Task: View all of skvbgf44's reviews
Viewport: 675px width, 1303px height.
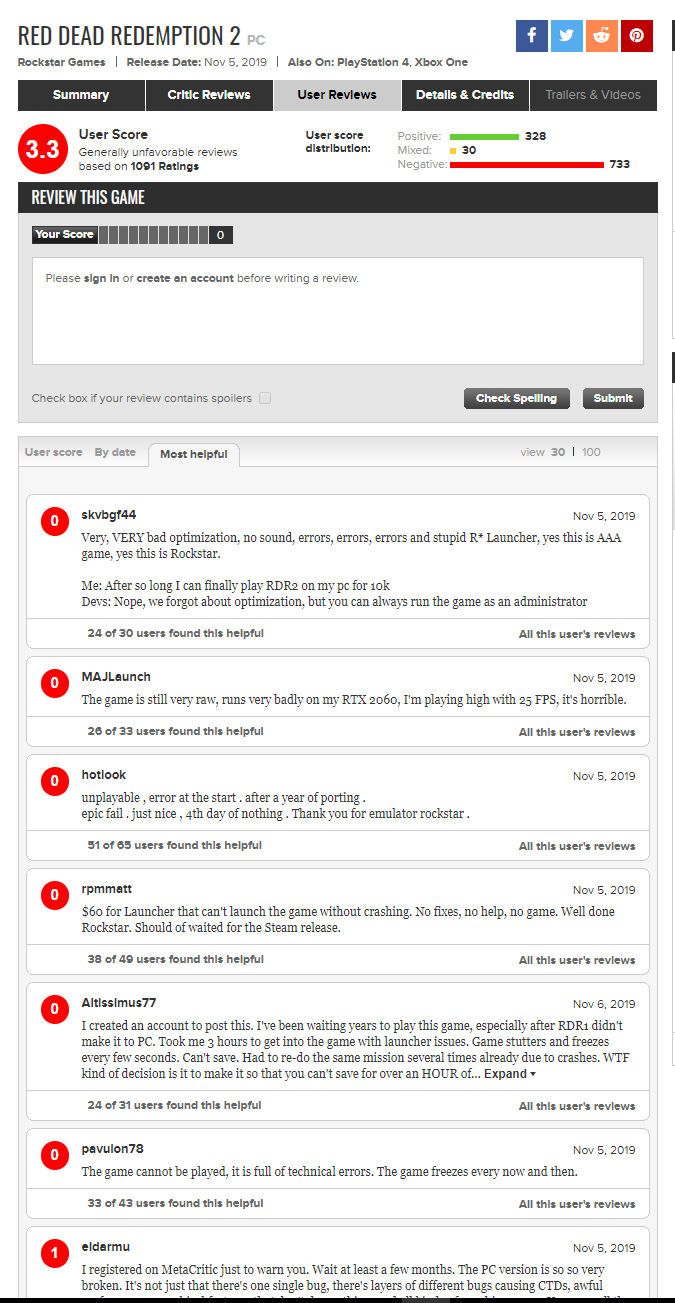Action: pyautogui.click(x=576, y=634)
